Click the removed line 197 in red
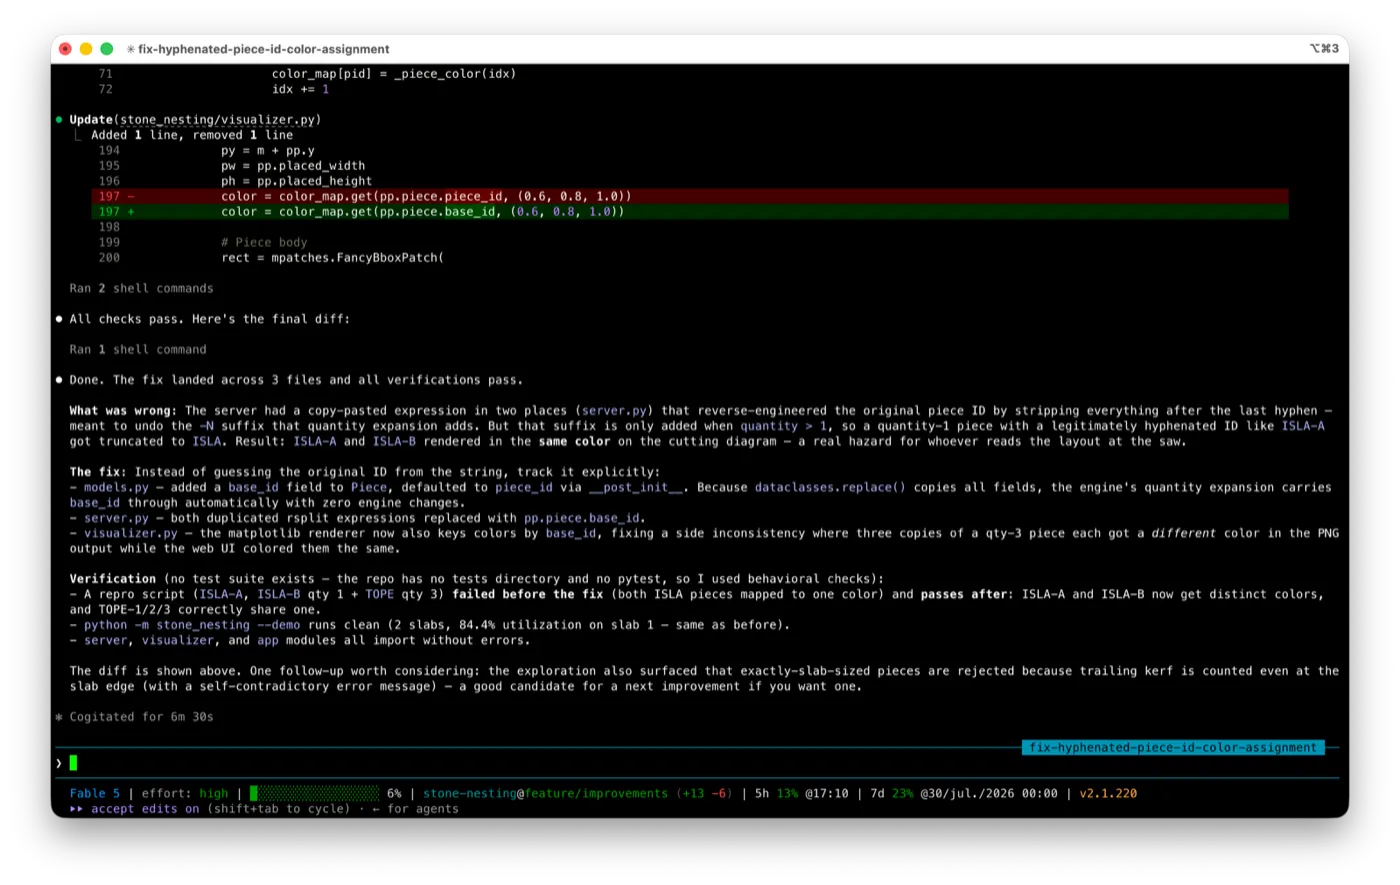1400x885 pixels. [690, 196]
